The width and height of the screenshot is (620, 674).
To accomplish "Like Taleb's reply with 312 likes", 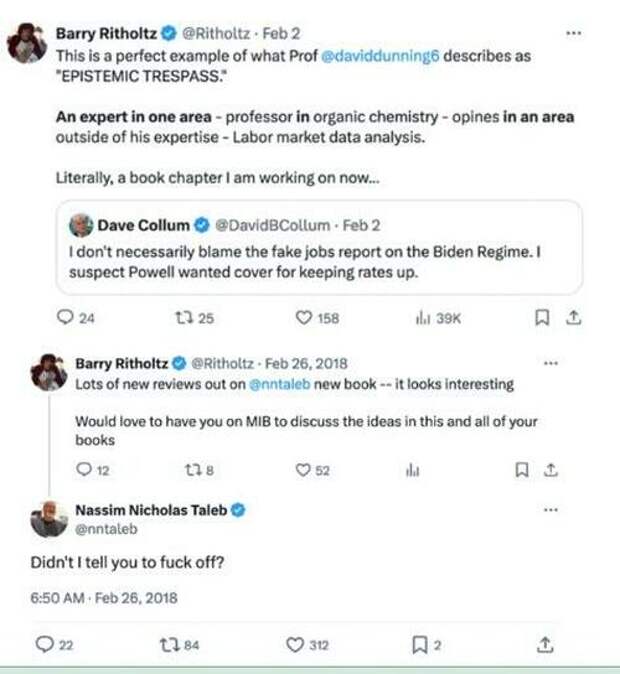I will pos(295,645).
